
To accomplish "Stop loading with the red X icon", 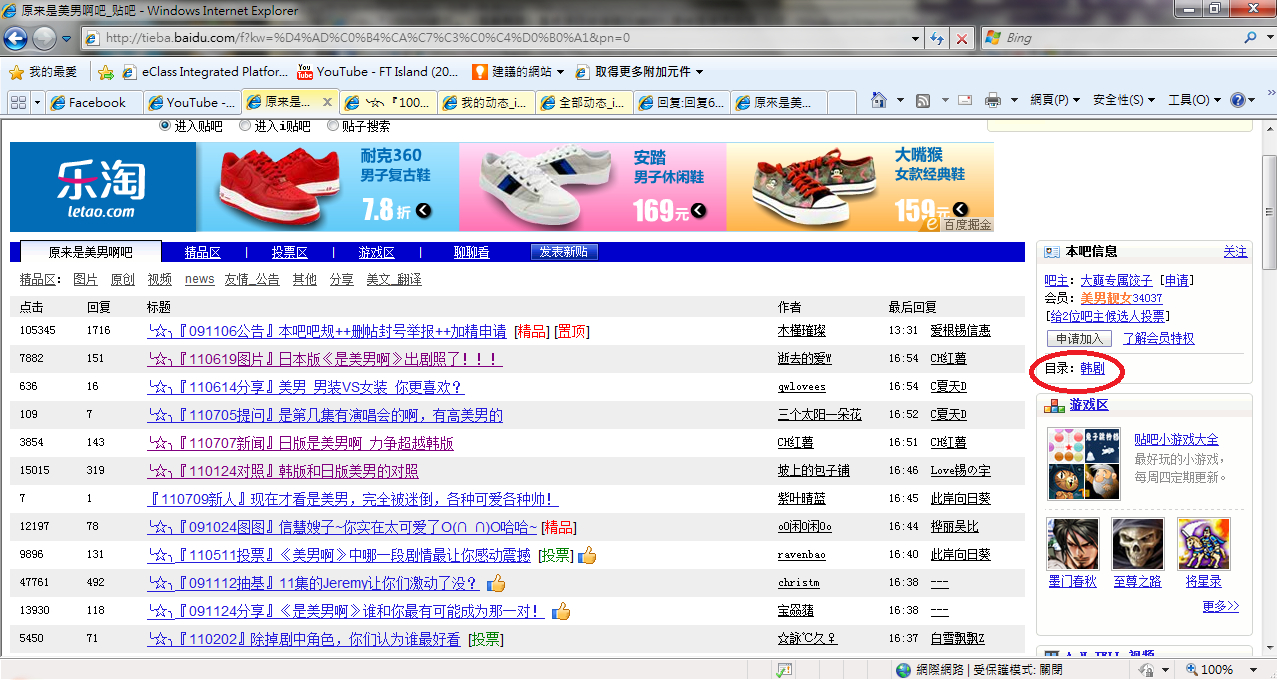I will (x=961, y=38).
